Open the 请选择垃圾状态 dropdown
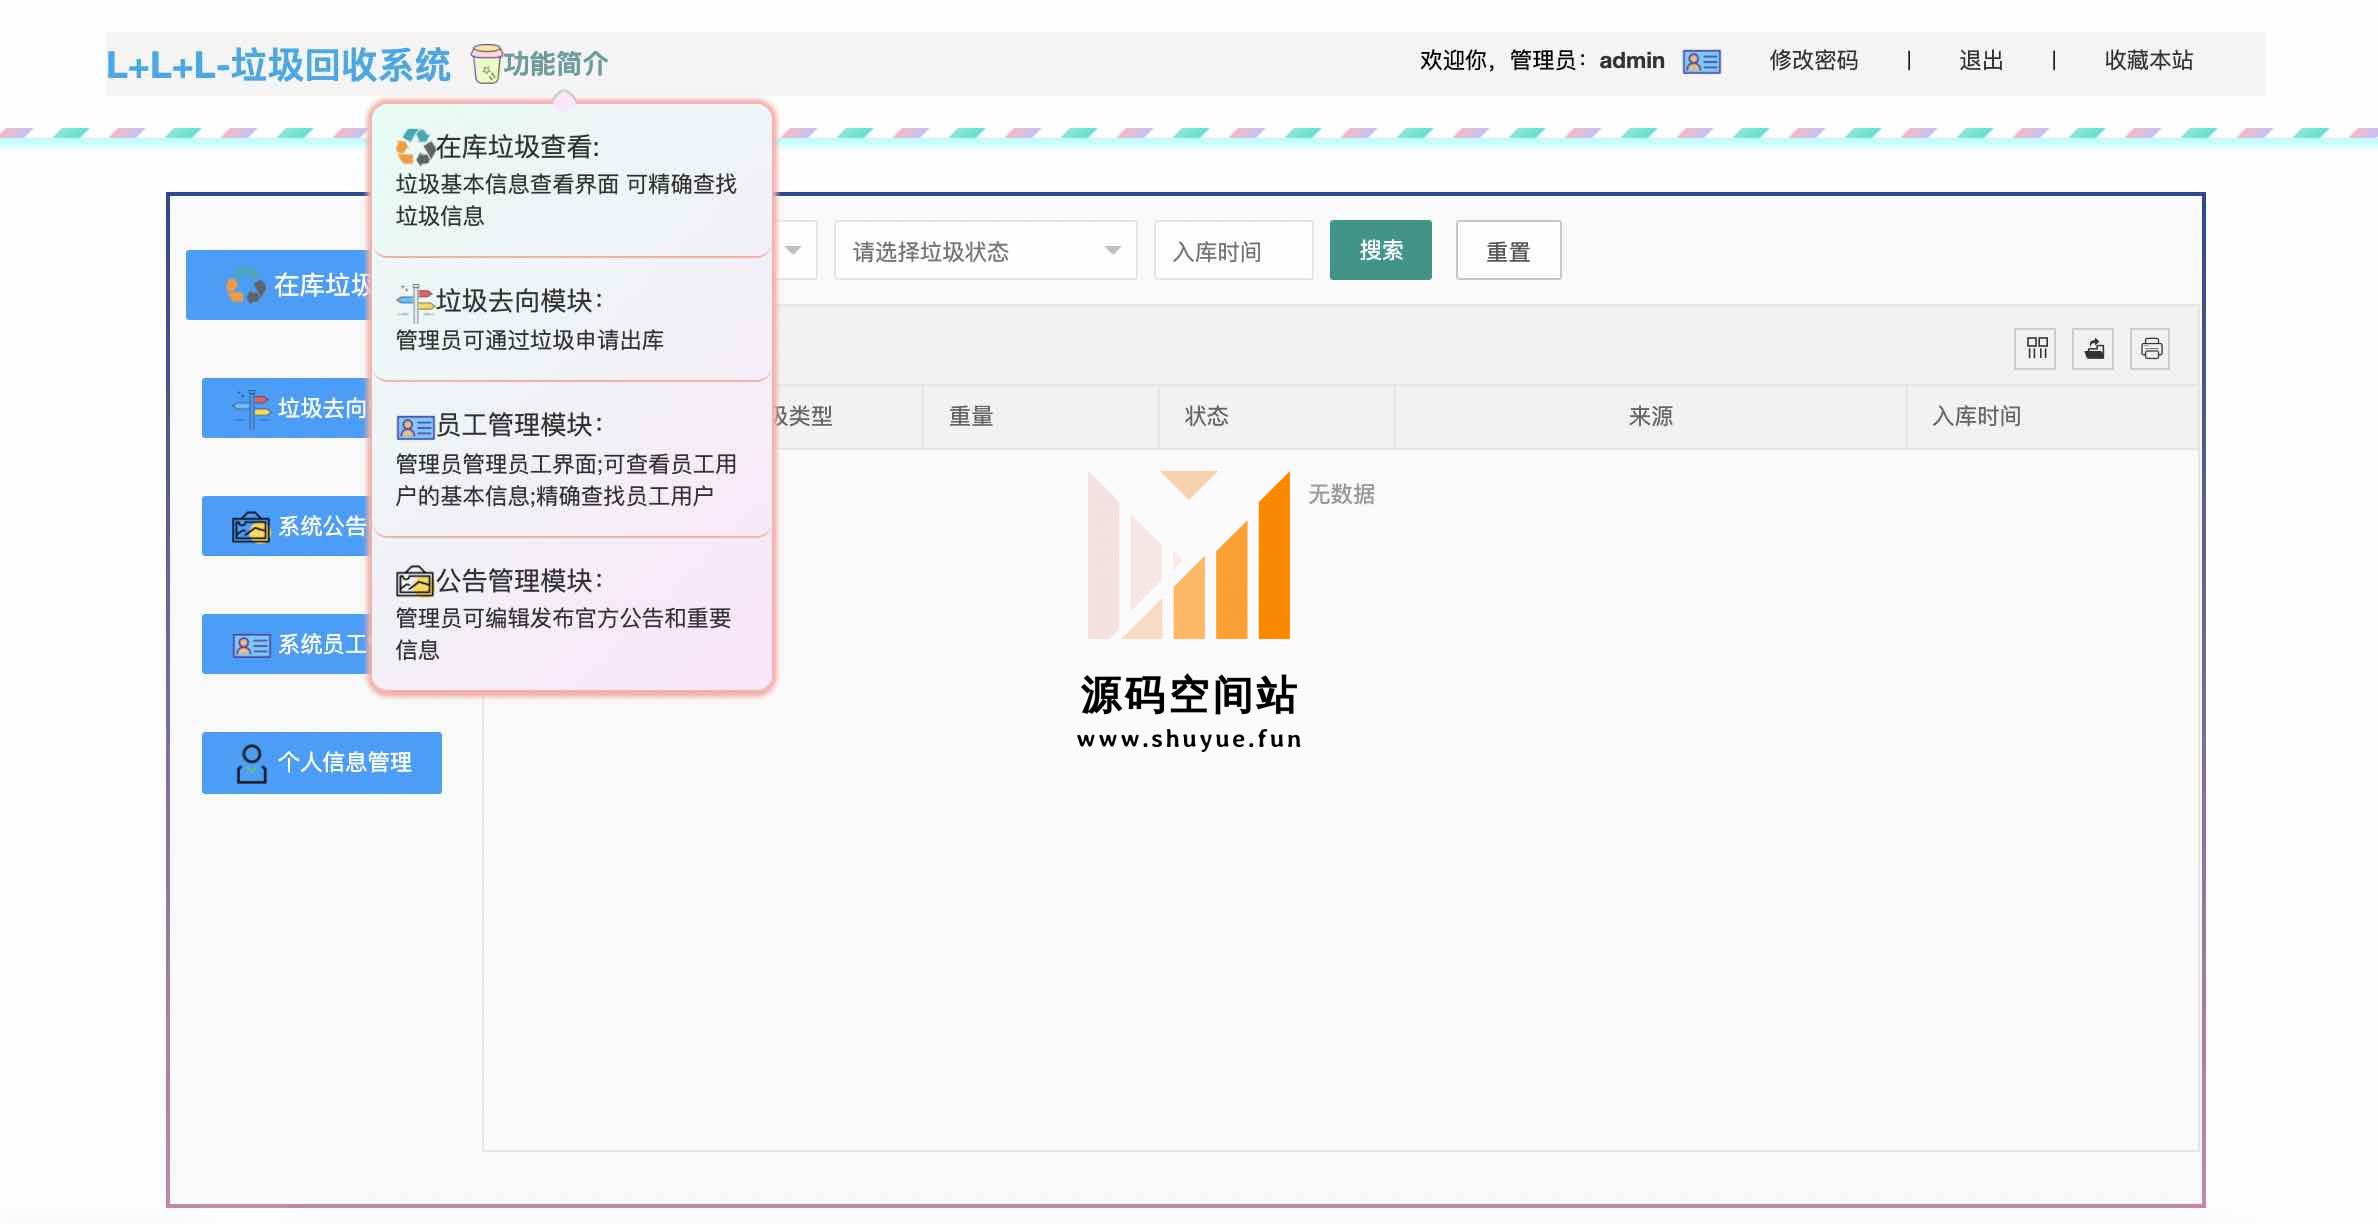Viewport: 2378px width, 1224px height. 985,250
